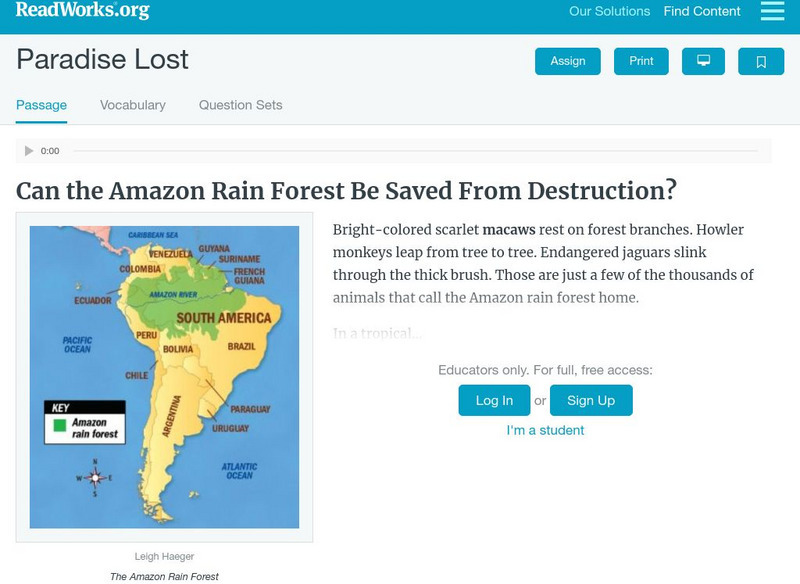Click the green Amazon rain forest key swatch

(61, 424)
